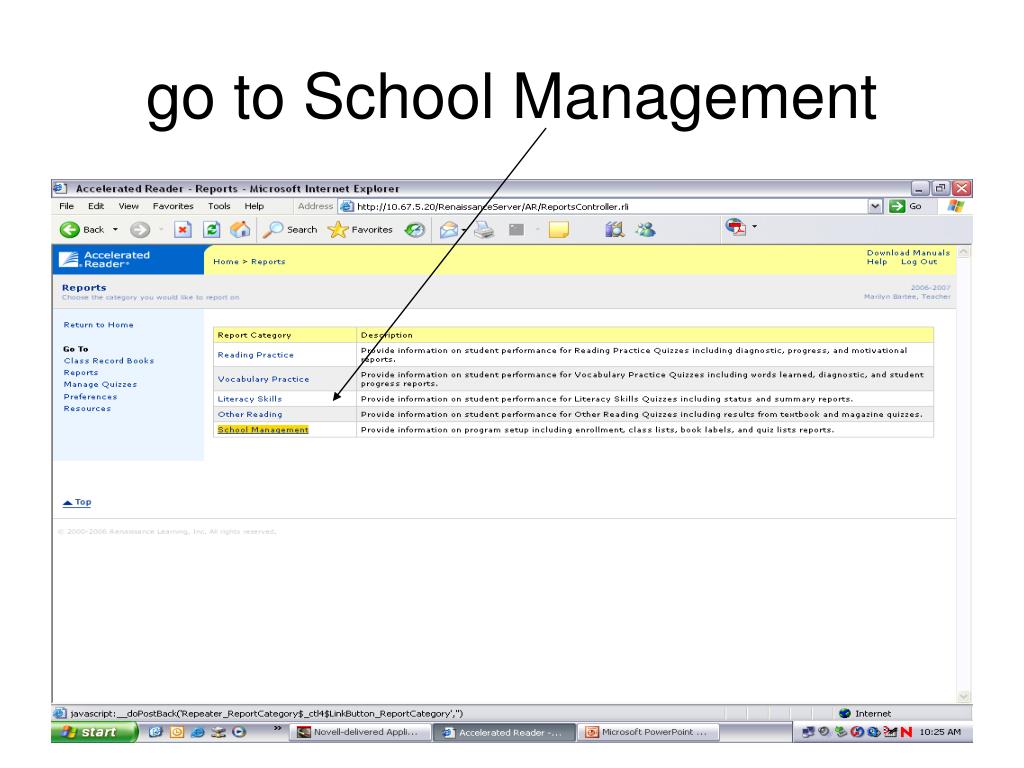Click the green Back arrow button

point(70,230)
